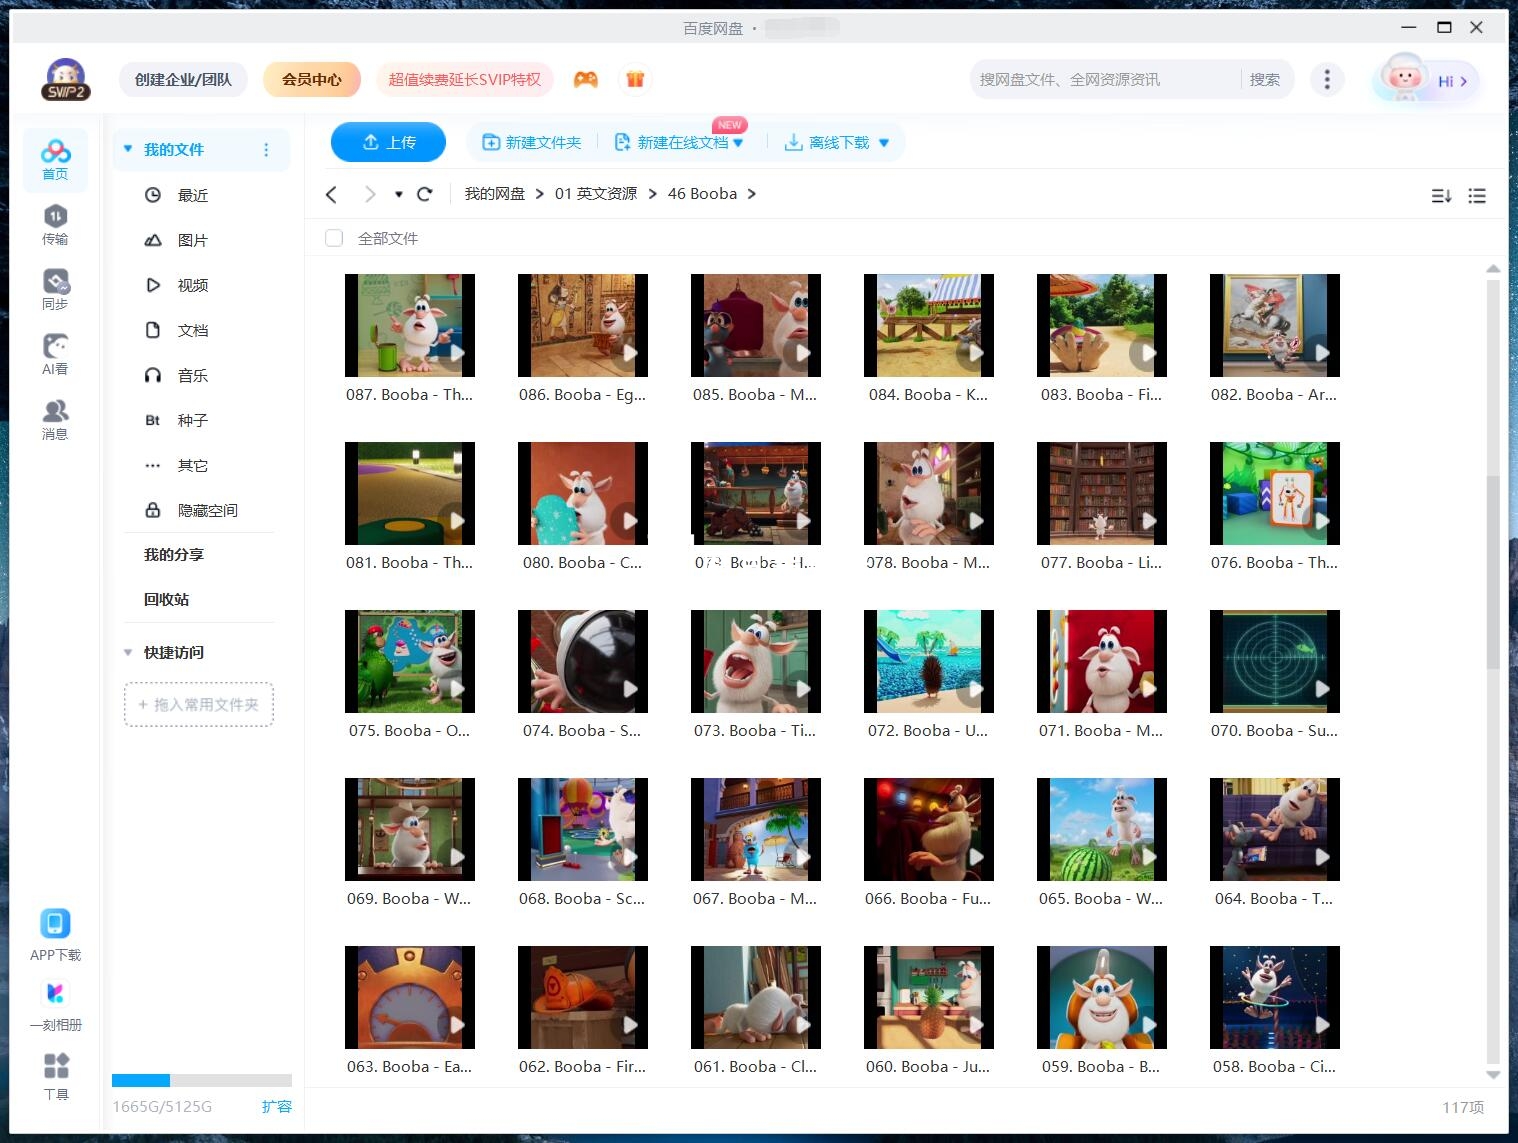The width and height of the screenshot is (1518, 1143).
Task: Select the 视频 category filter
Action: point(191,285)
